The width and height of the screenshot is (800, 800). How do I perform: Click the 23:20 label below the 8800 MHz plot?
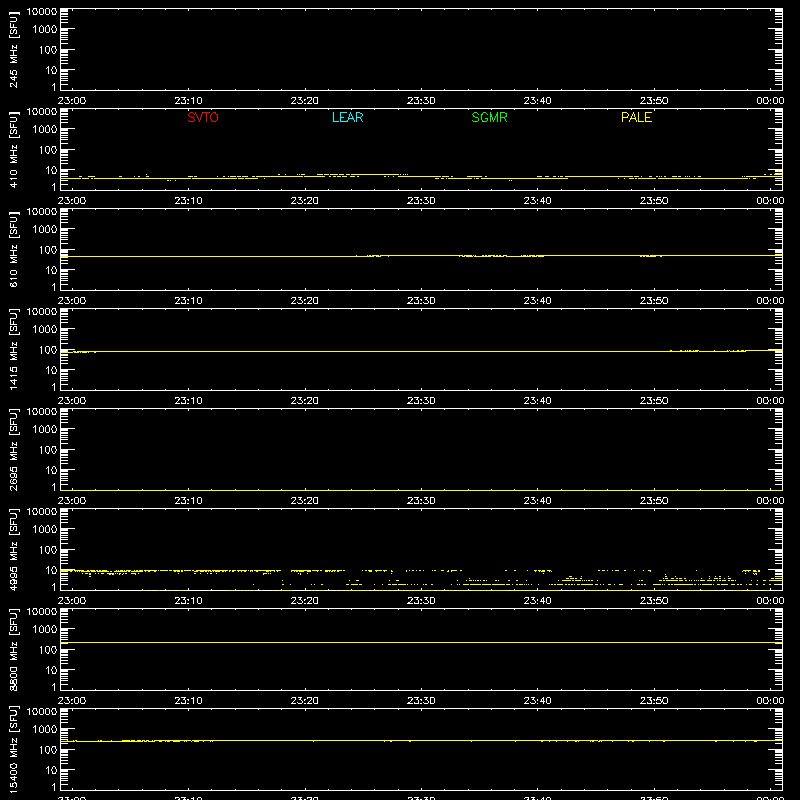[305, 701]
